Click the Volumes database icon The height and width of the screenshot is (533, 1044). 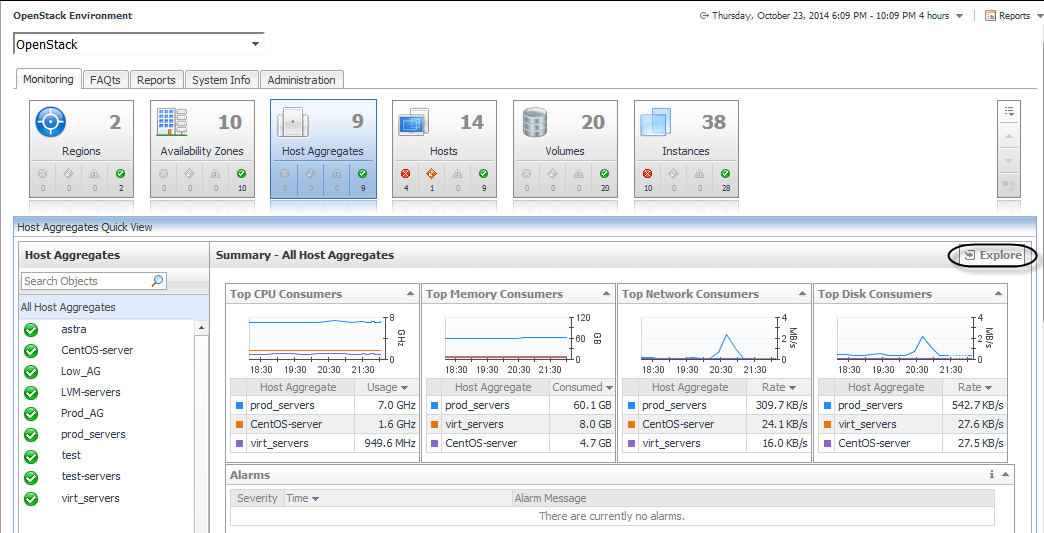pos(535,123)
